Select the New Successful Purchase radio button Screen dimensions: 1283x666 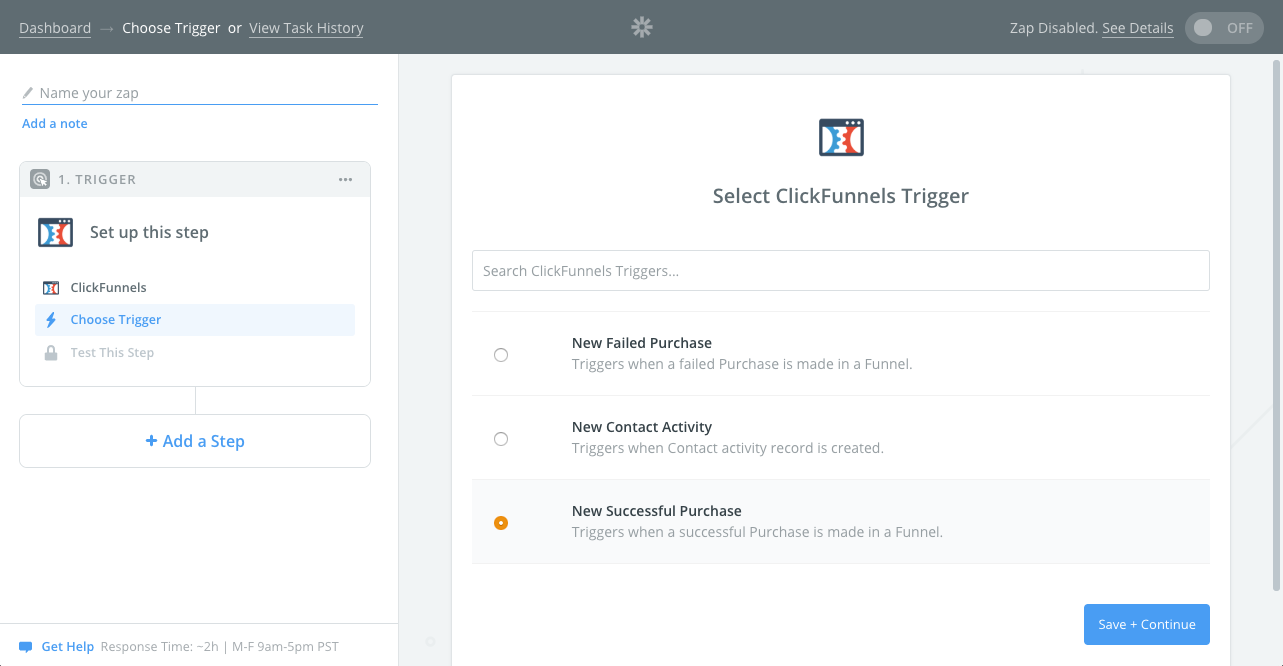coord(501,523)
